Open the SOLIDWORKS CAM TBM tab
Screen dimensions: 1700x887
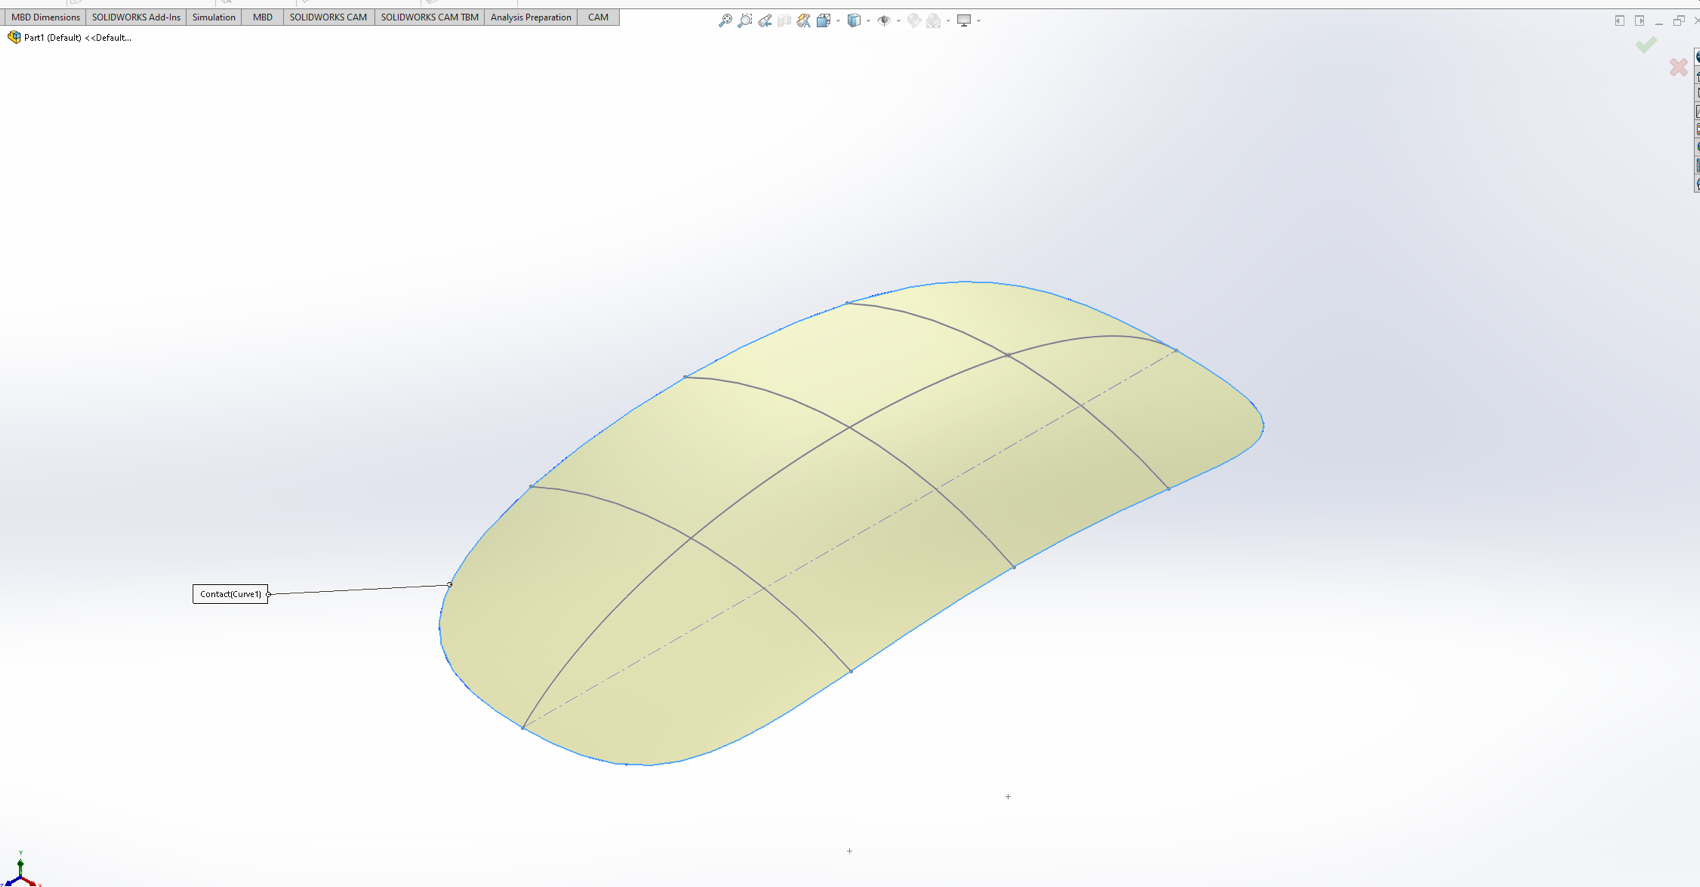[430, 17]
